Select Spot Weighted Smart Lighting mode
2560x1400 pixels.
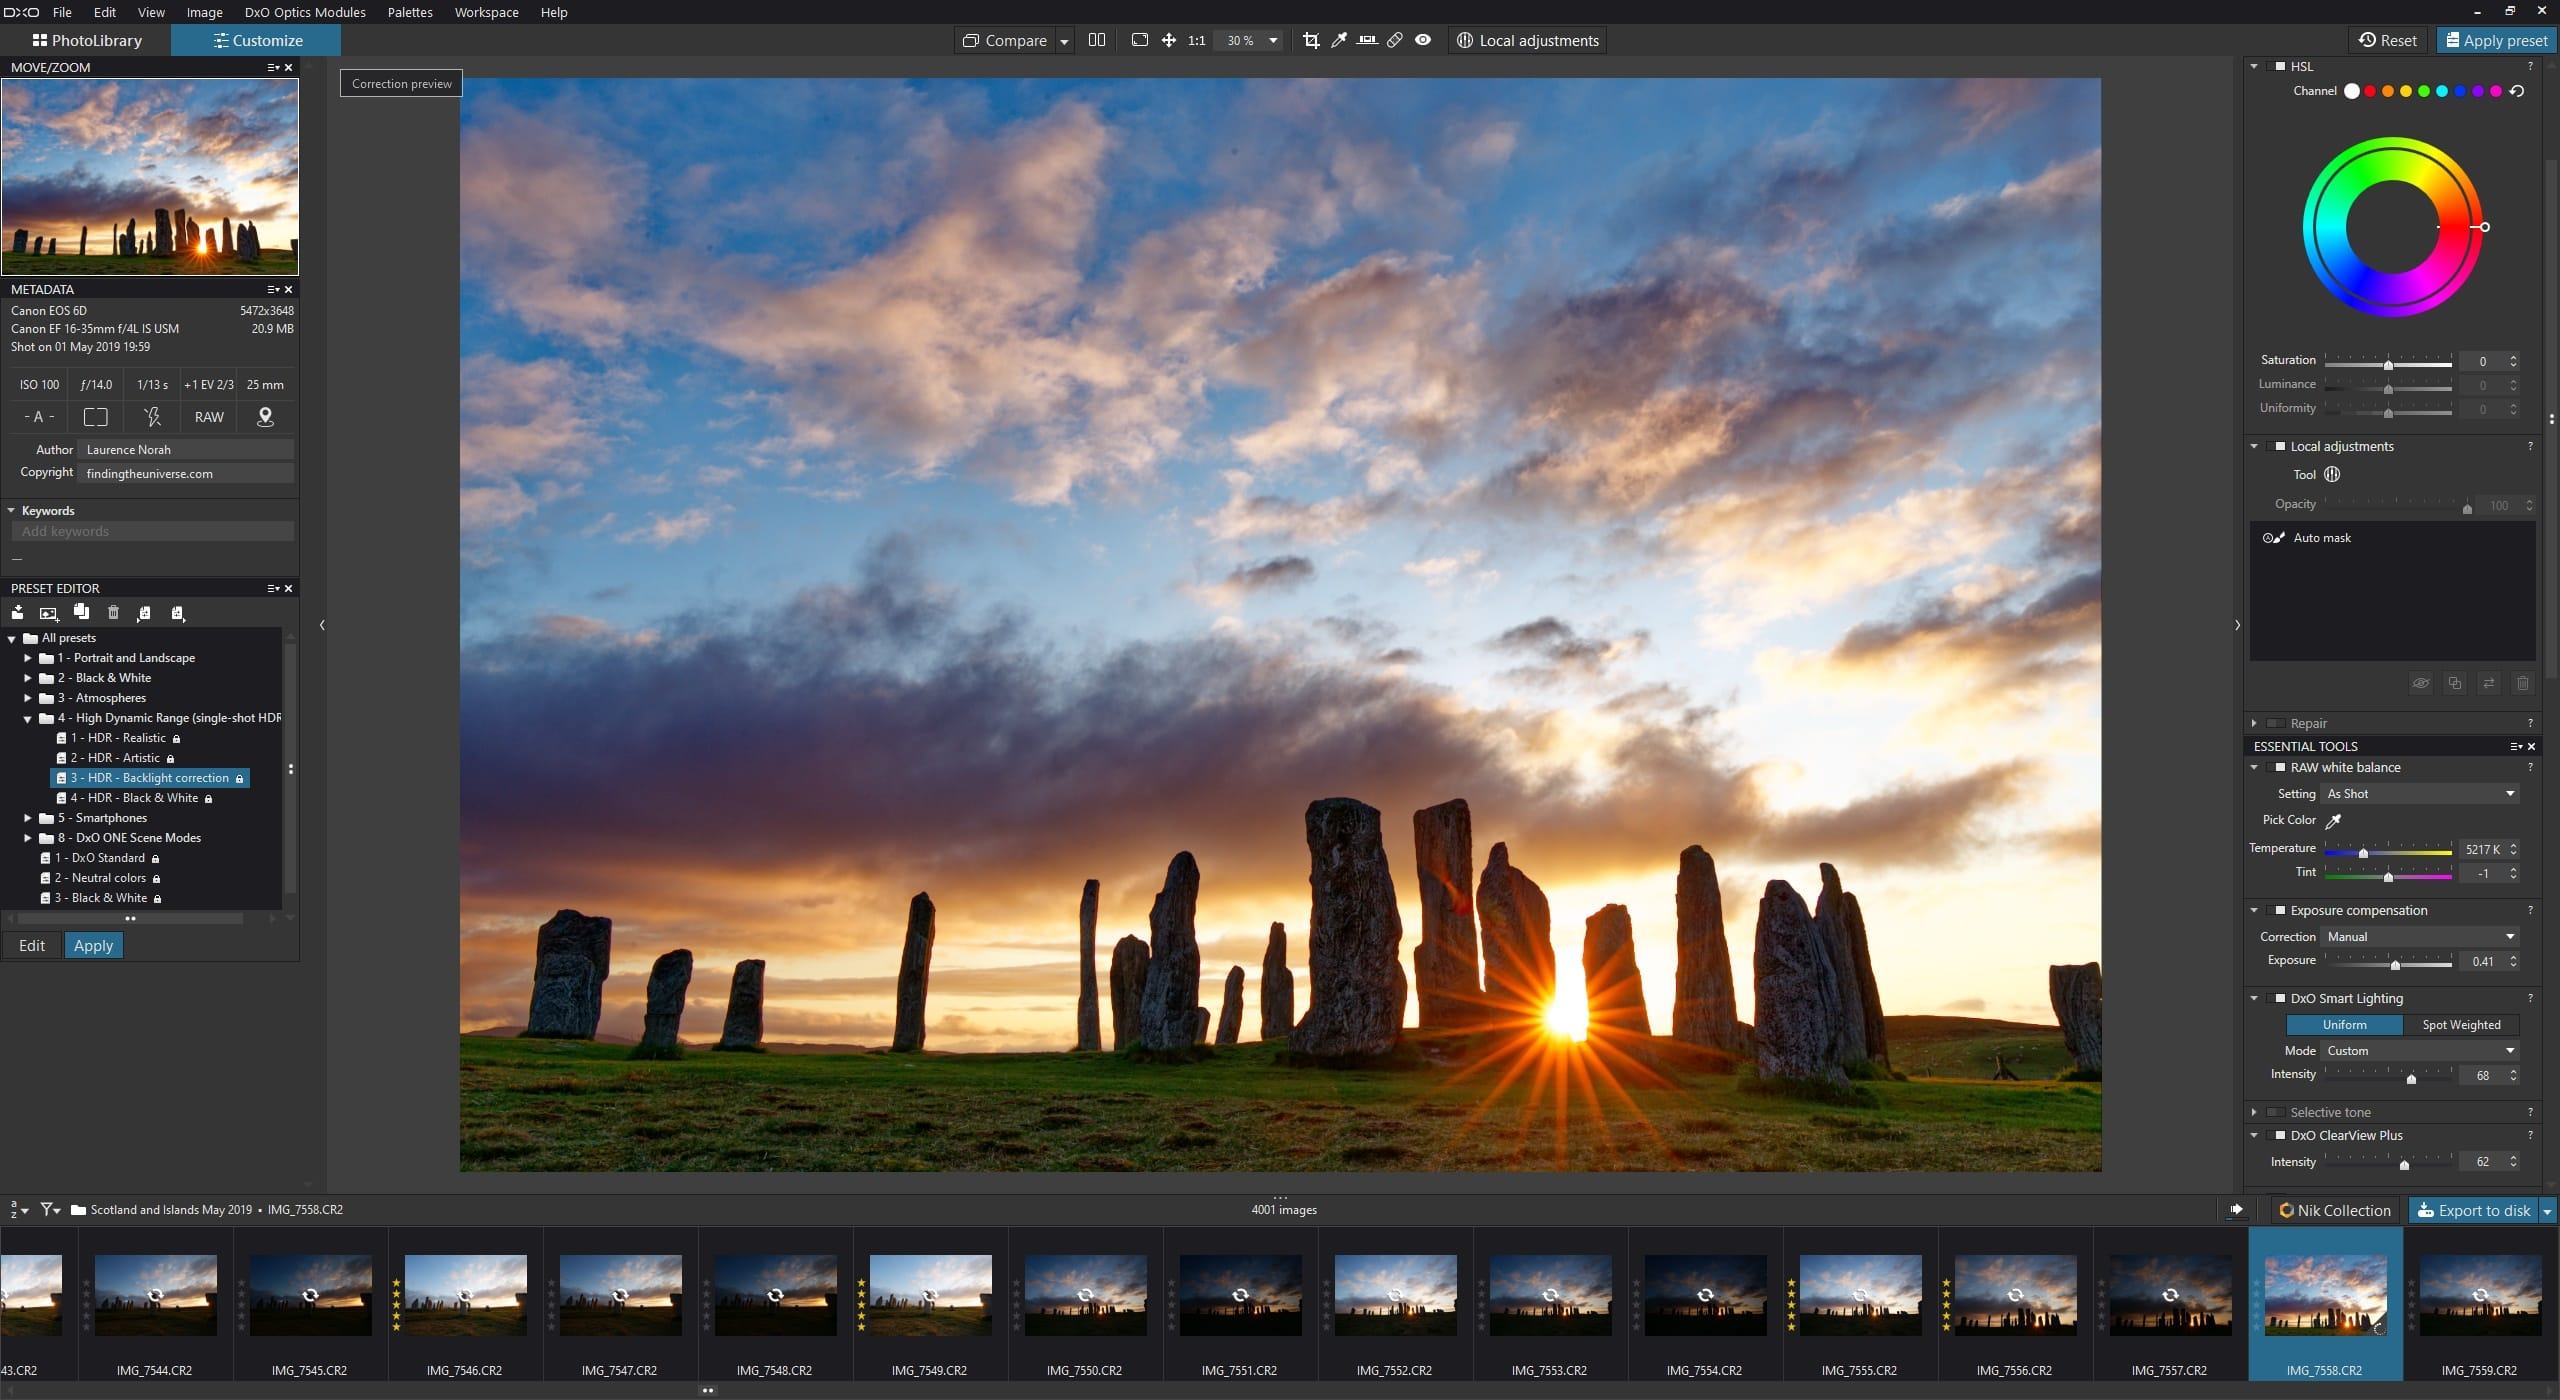coord(2460,1025)
